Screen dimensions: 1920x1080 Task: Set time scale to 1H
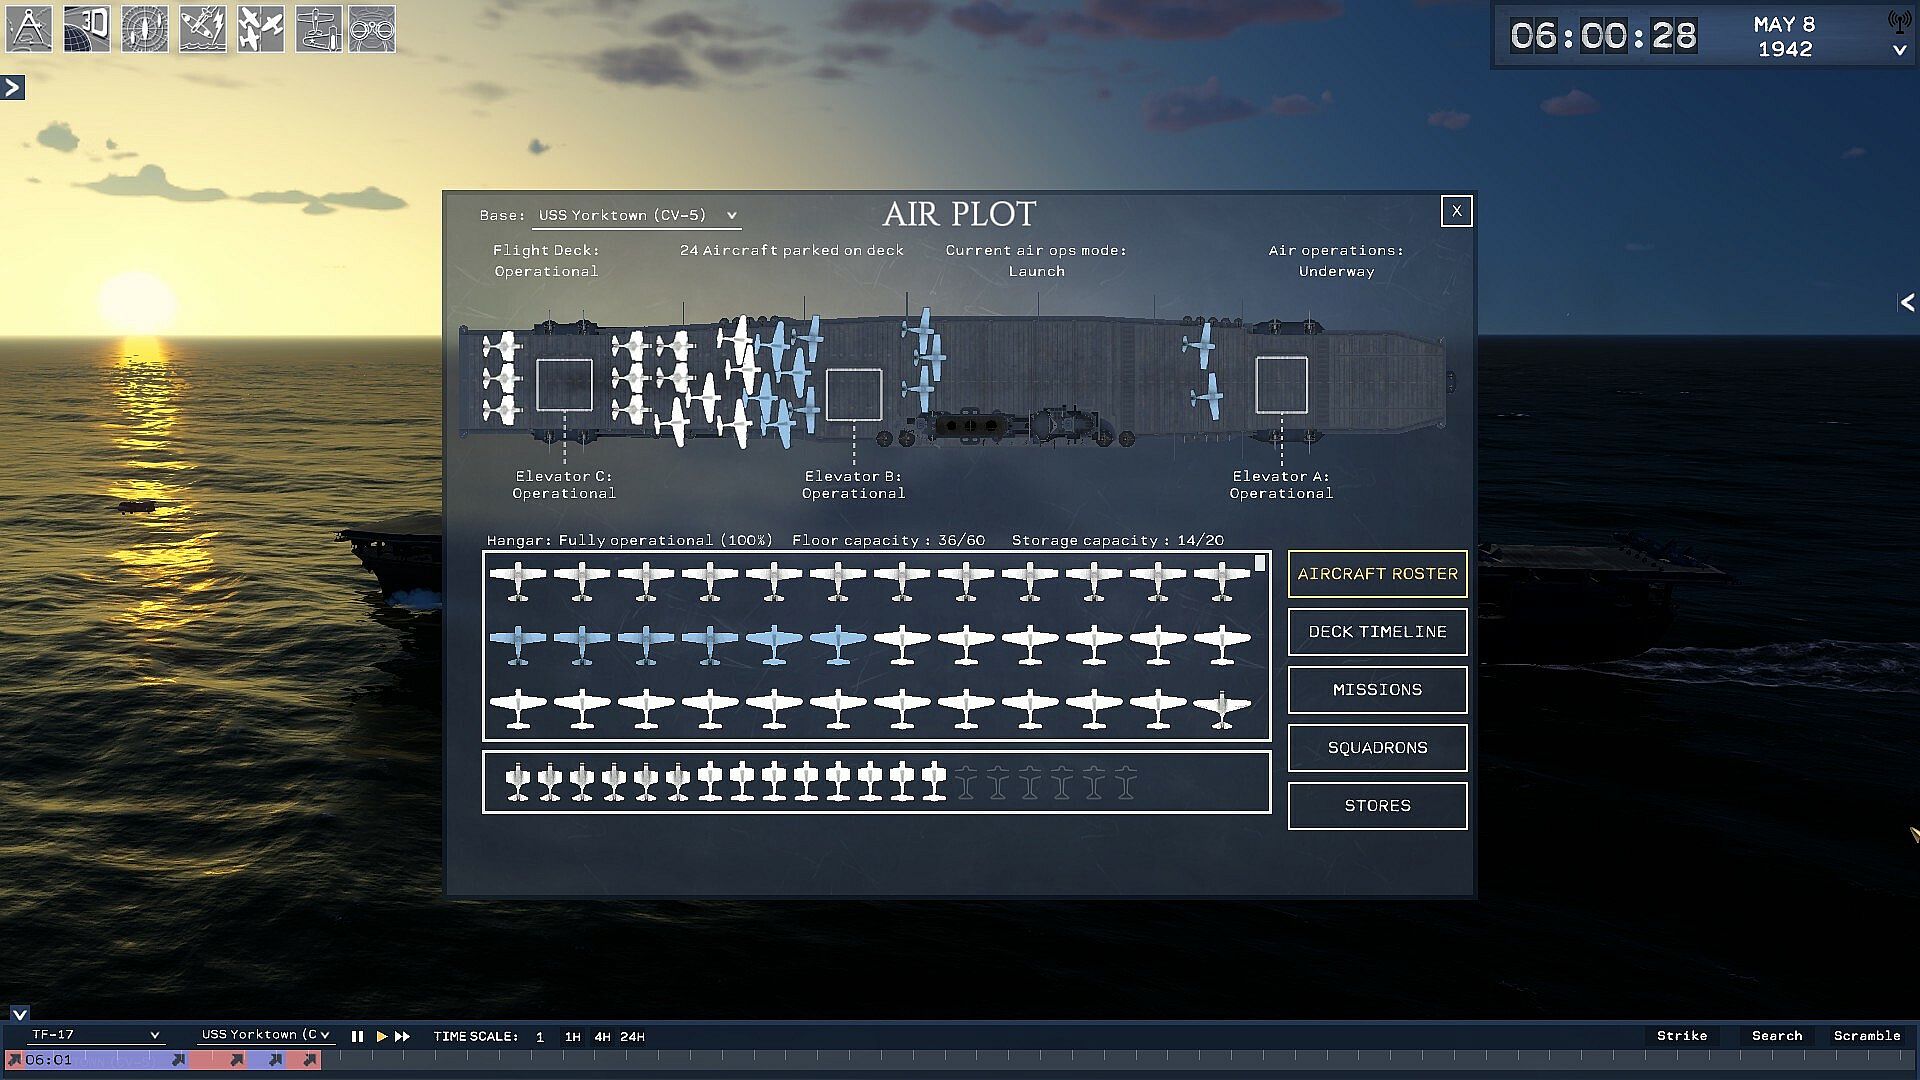tap(572, 1037)
